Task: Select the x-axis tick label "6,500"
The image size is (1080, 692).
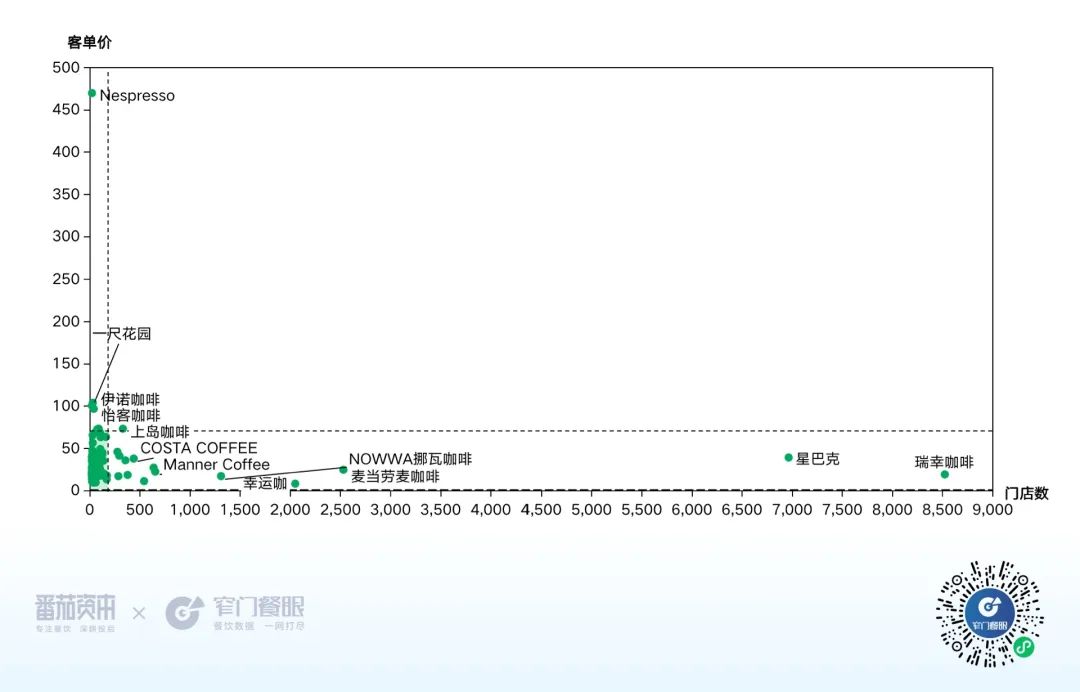Action: click(742, 510)
